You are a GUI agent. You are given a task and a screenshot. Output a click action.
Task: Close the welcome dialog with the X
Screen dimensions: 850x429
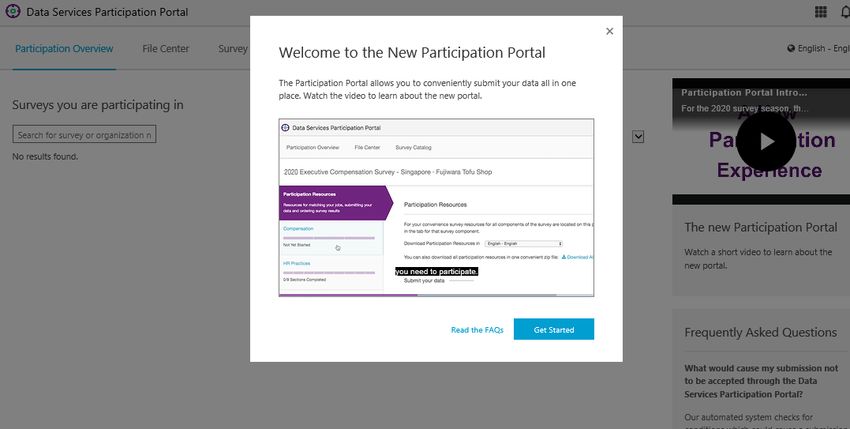(609, 31)
